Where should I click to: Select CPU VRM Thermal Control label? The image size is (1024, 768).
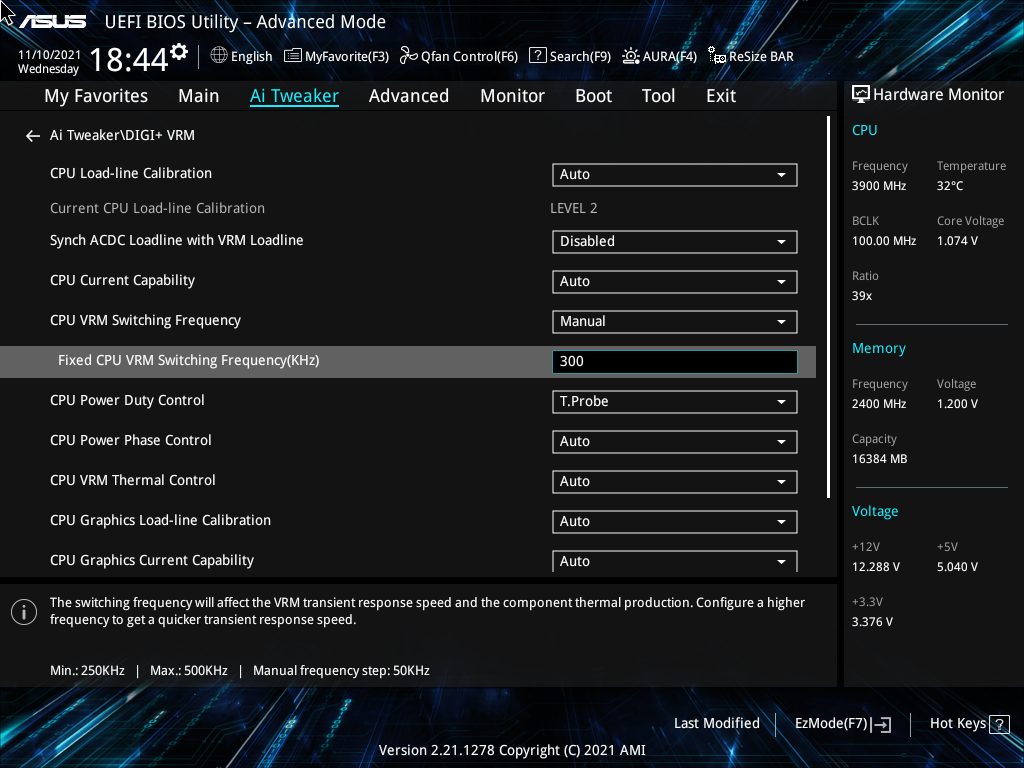coord(133,480)
